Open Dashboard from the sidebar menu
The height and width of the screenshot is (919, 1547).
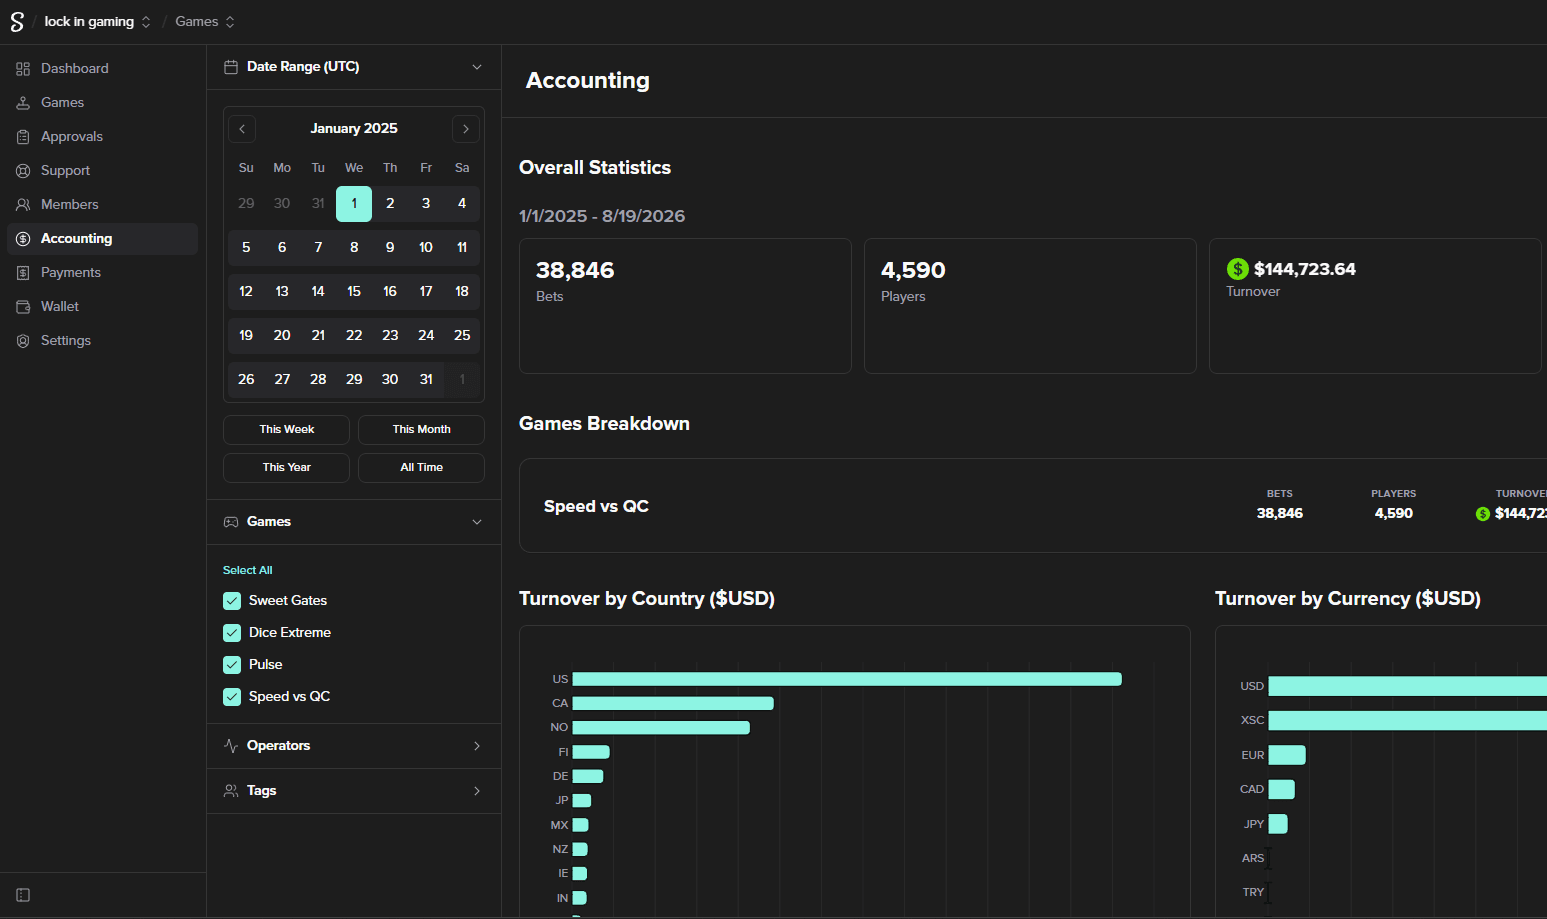click(x=102, y=69)
